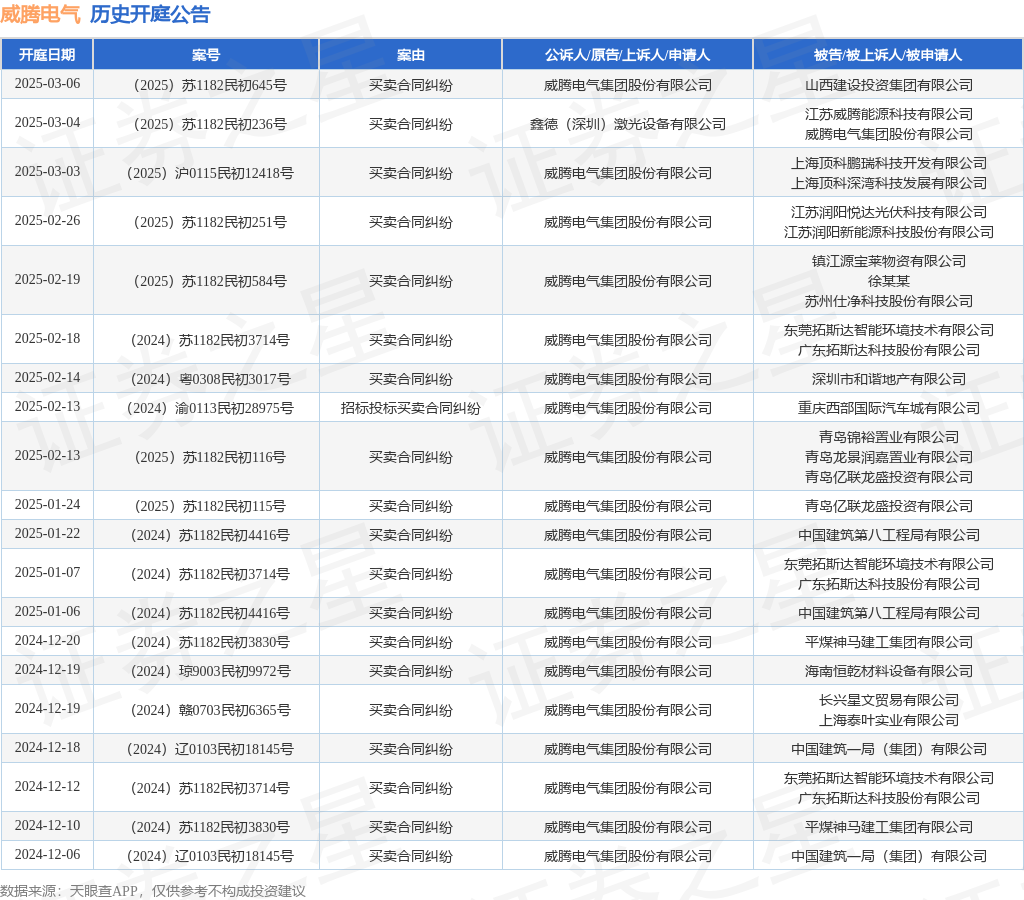Screen dimensions: 1024x900
Task: Click case number （2025）苏1182民初251号
Action: point(206,222)
